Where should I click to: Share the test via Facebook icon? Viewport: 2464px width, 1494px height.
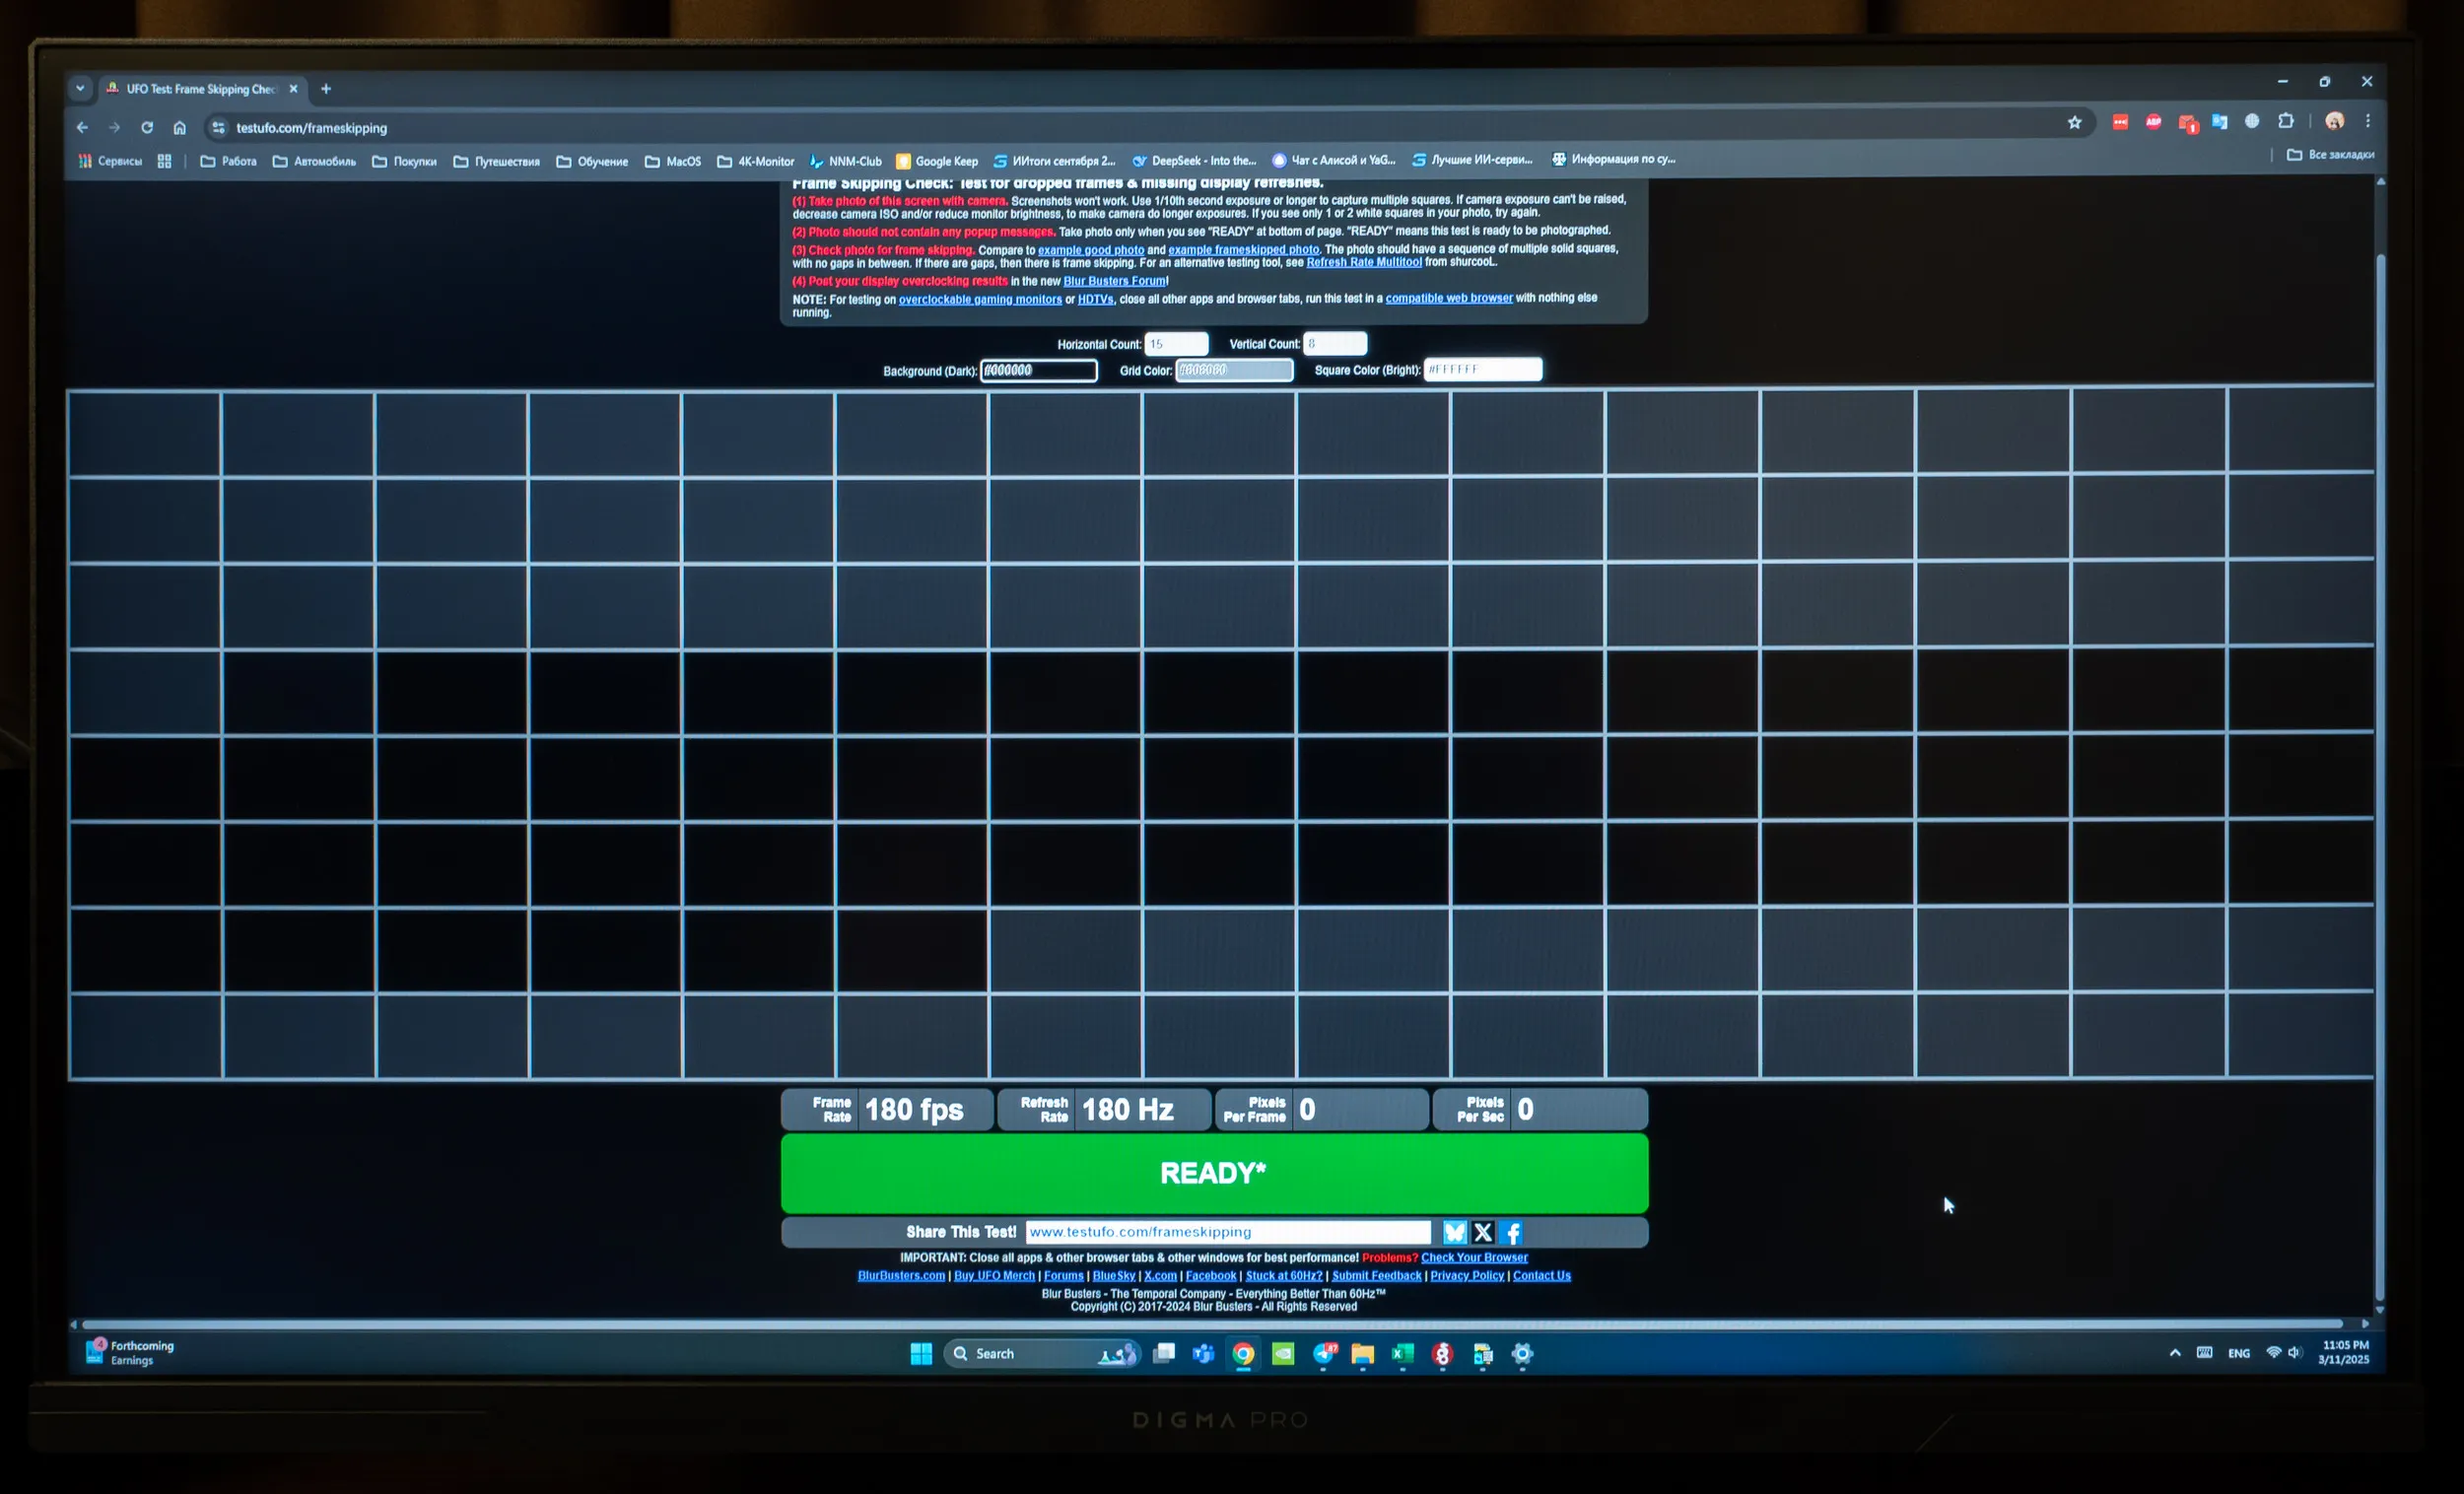[1513, 1232]
